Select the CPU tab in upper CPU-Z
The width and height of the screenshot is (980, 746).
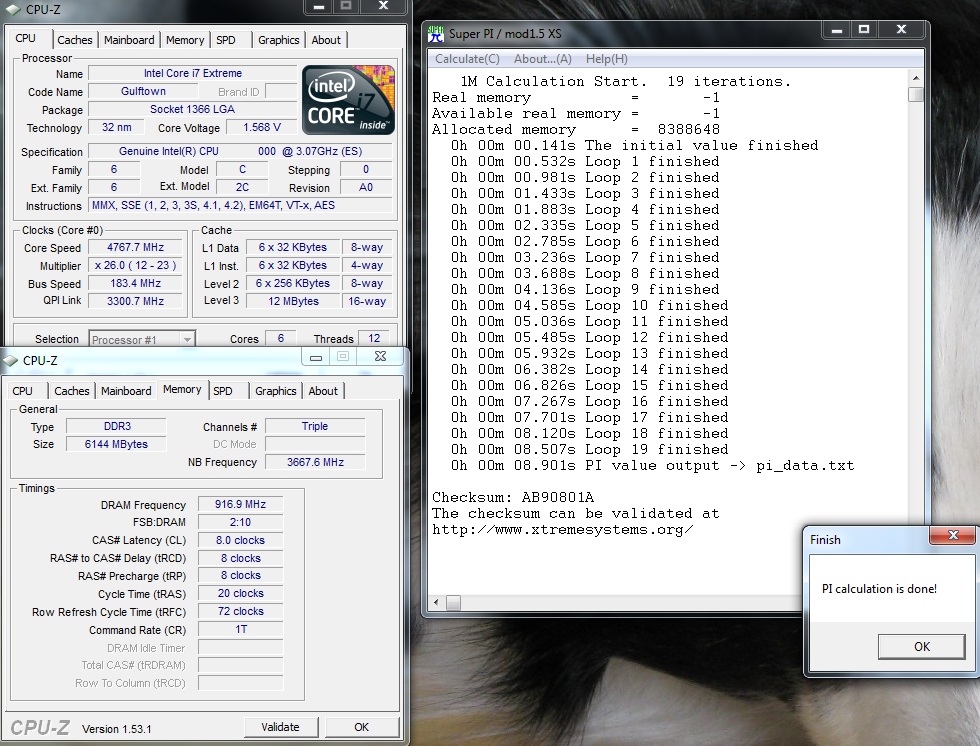point(26,38)
